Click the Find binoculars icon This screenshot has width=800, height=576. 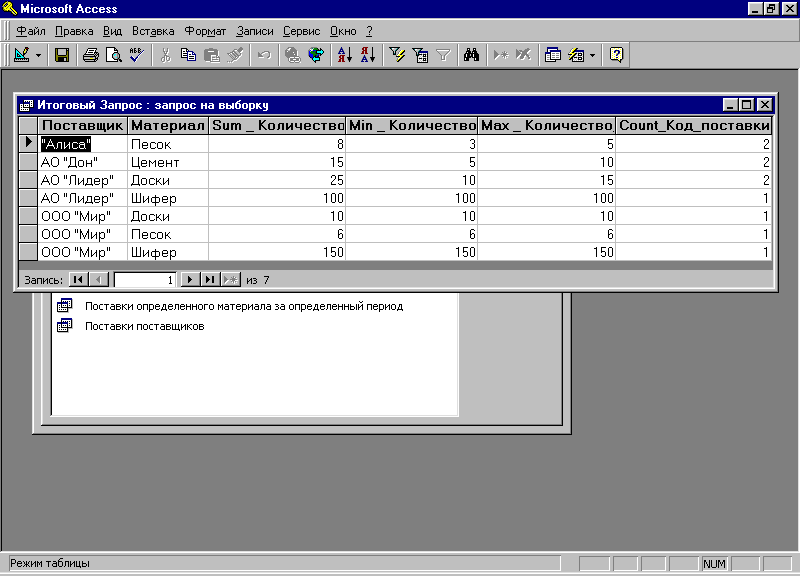pos(471,55)
